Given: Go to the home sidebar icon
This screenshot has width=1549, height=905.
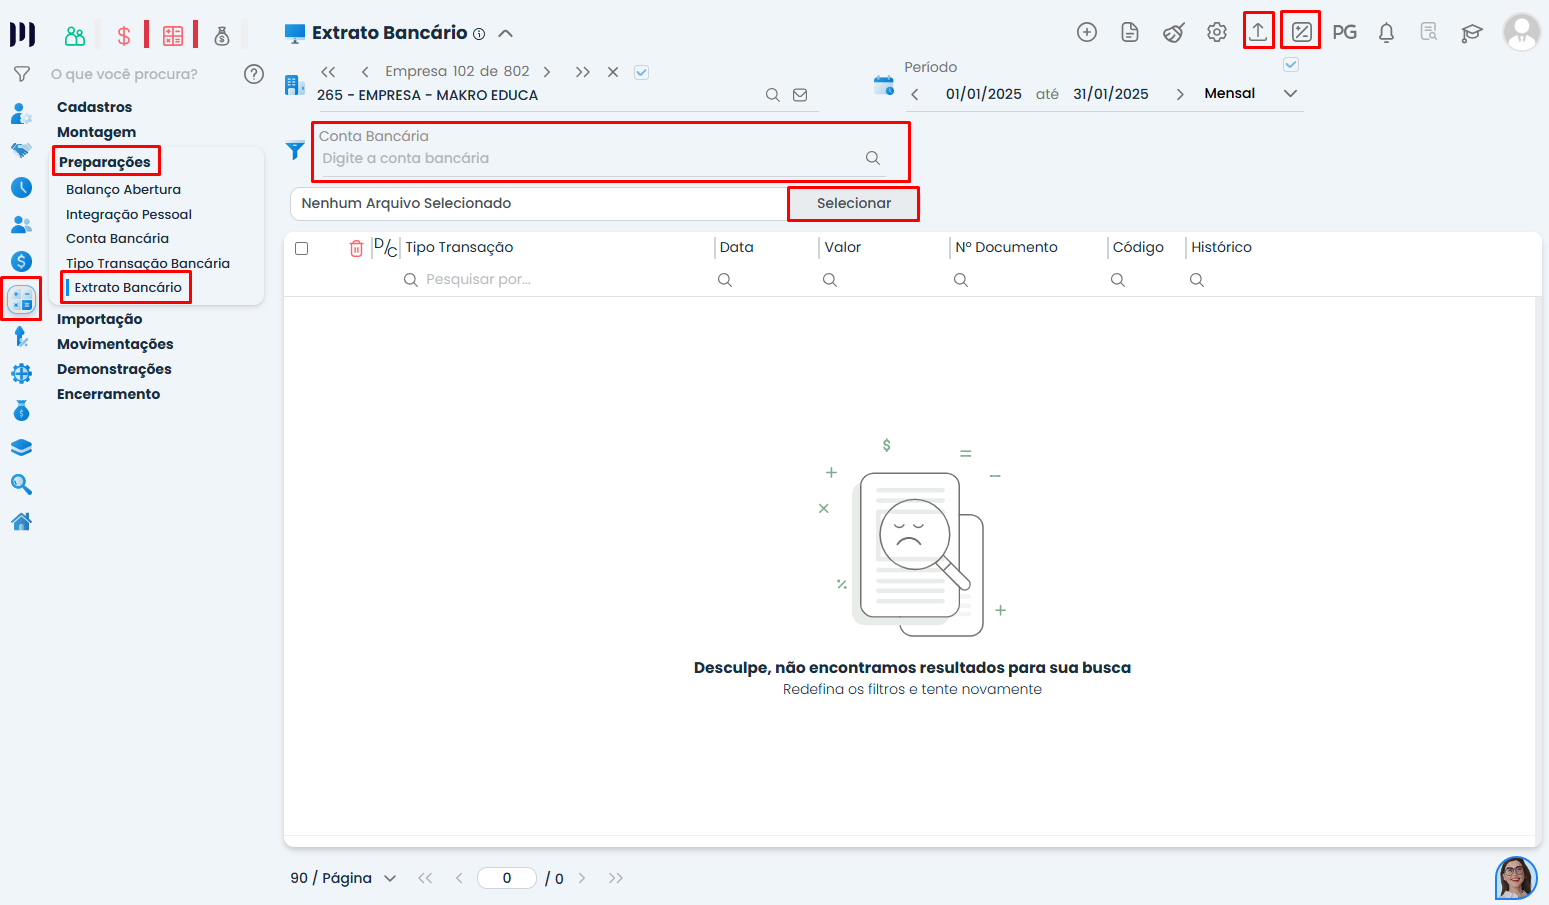Looking at the screenshot, I should pyautogui.click(x=21, y=521).
